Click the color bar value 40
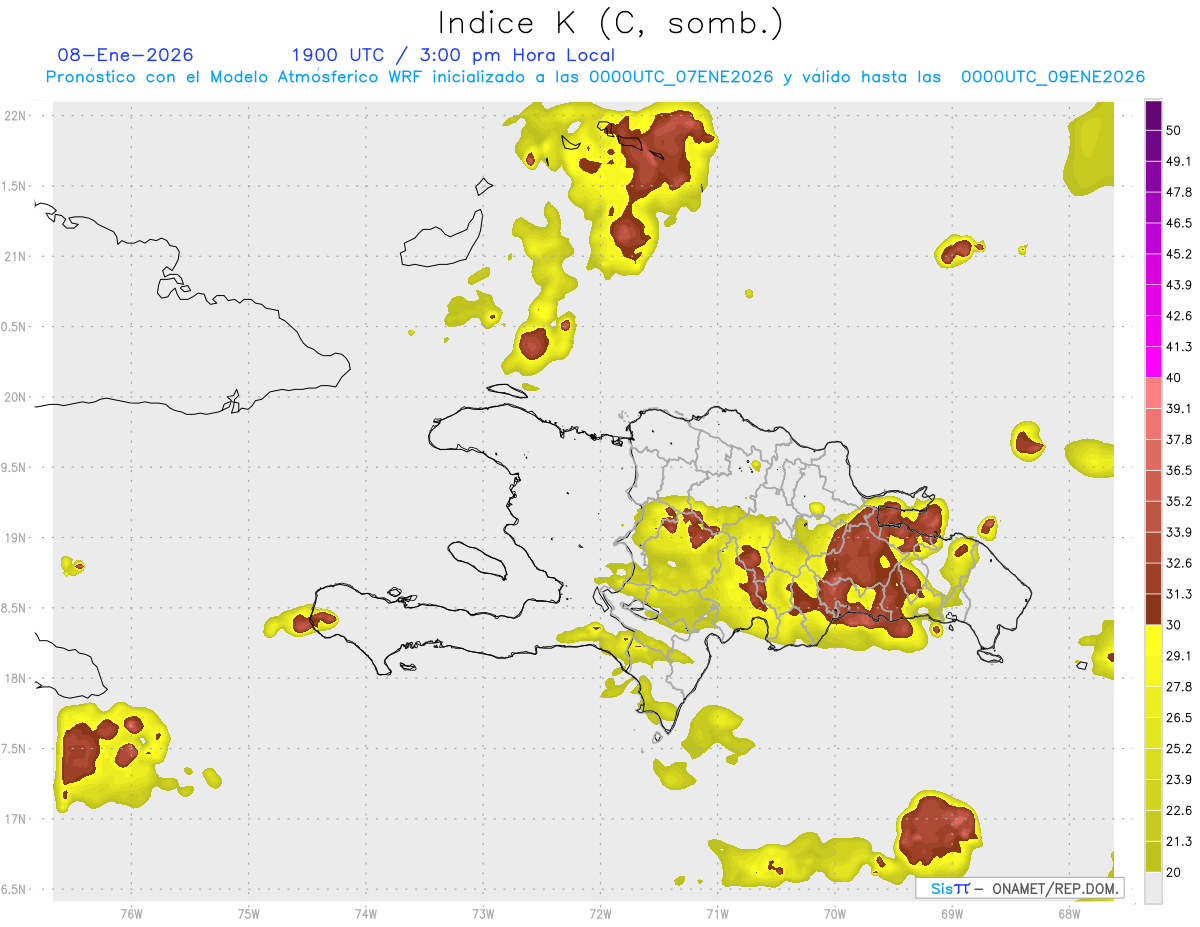Screen dimensions: 1200x927 pos(1174,378)
